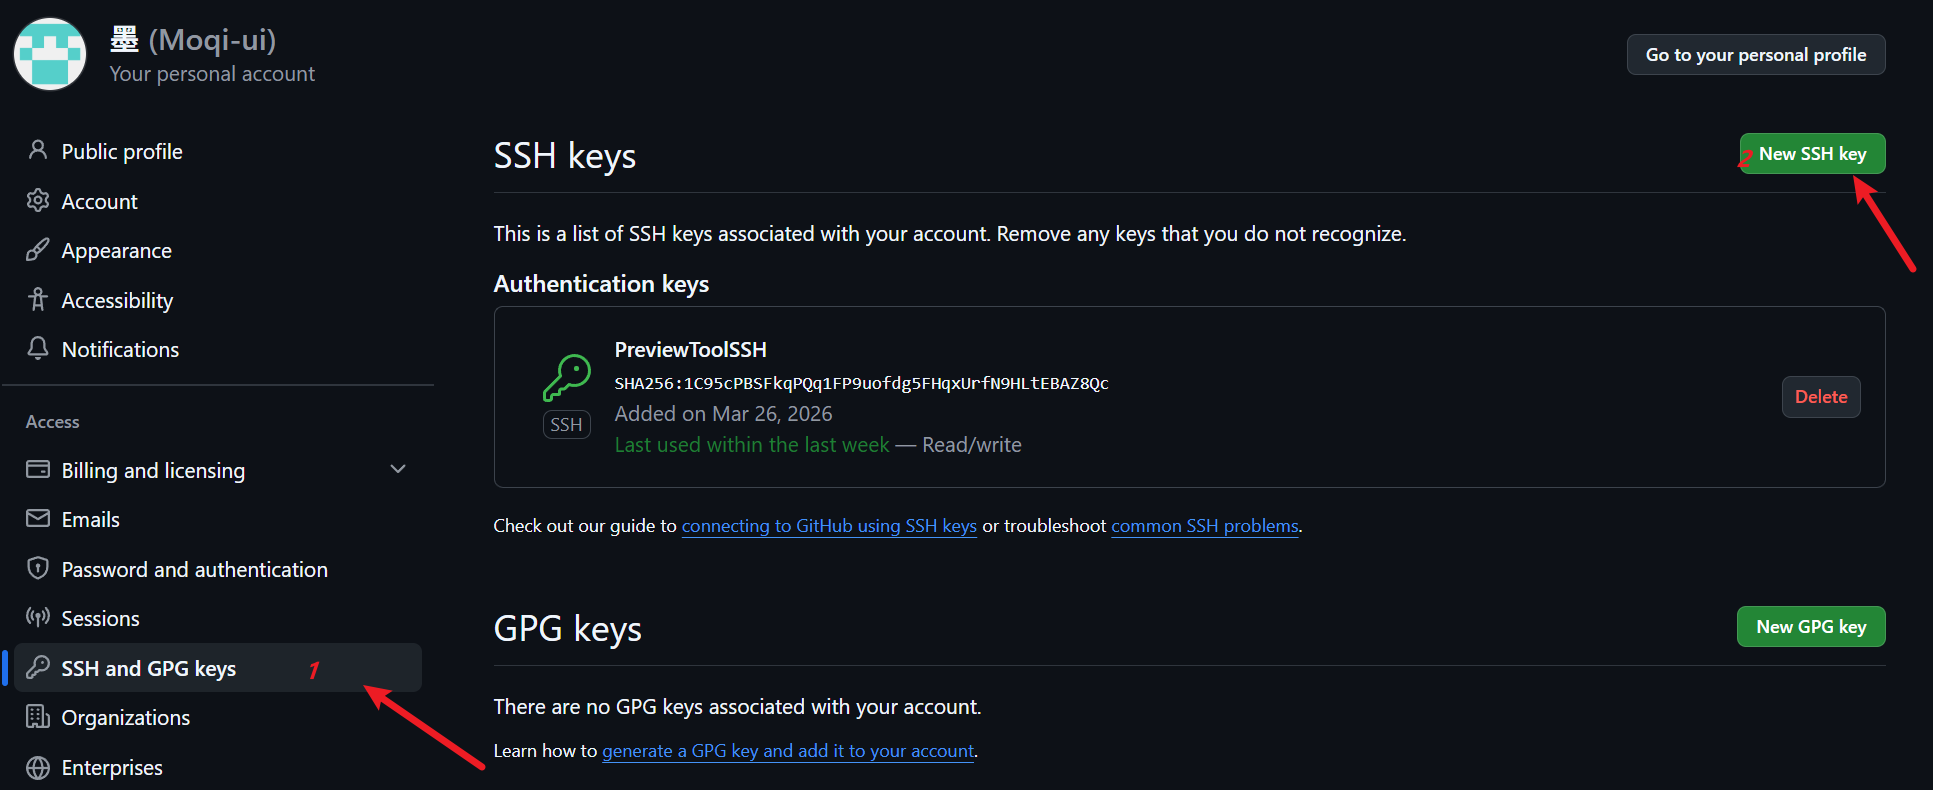Expand Billing and licensing chevron

[x=398, y=469]
